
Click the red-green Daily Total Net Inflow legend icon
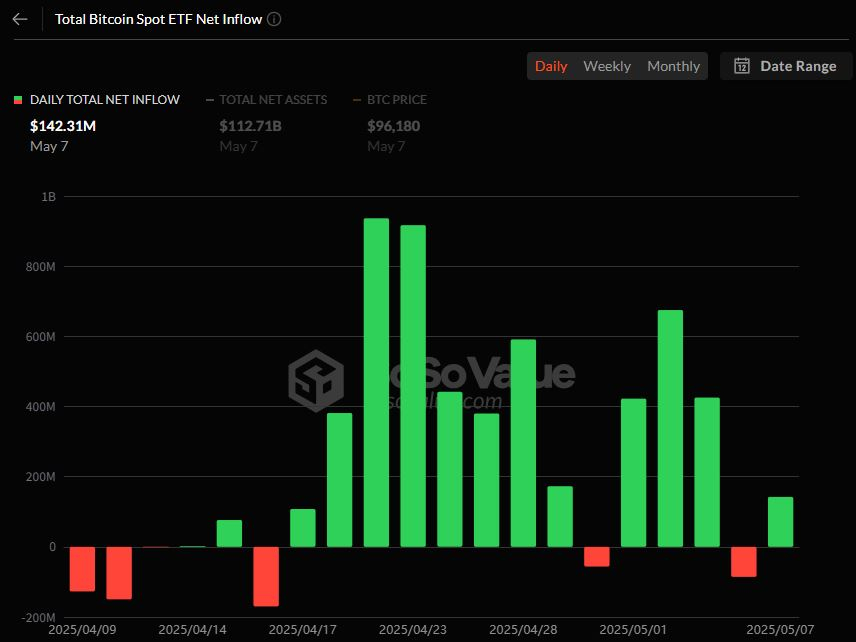tap(18, 100)
